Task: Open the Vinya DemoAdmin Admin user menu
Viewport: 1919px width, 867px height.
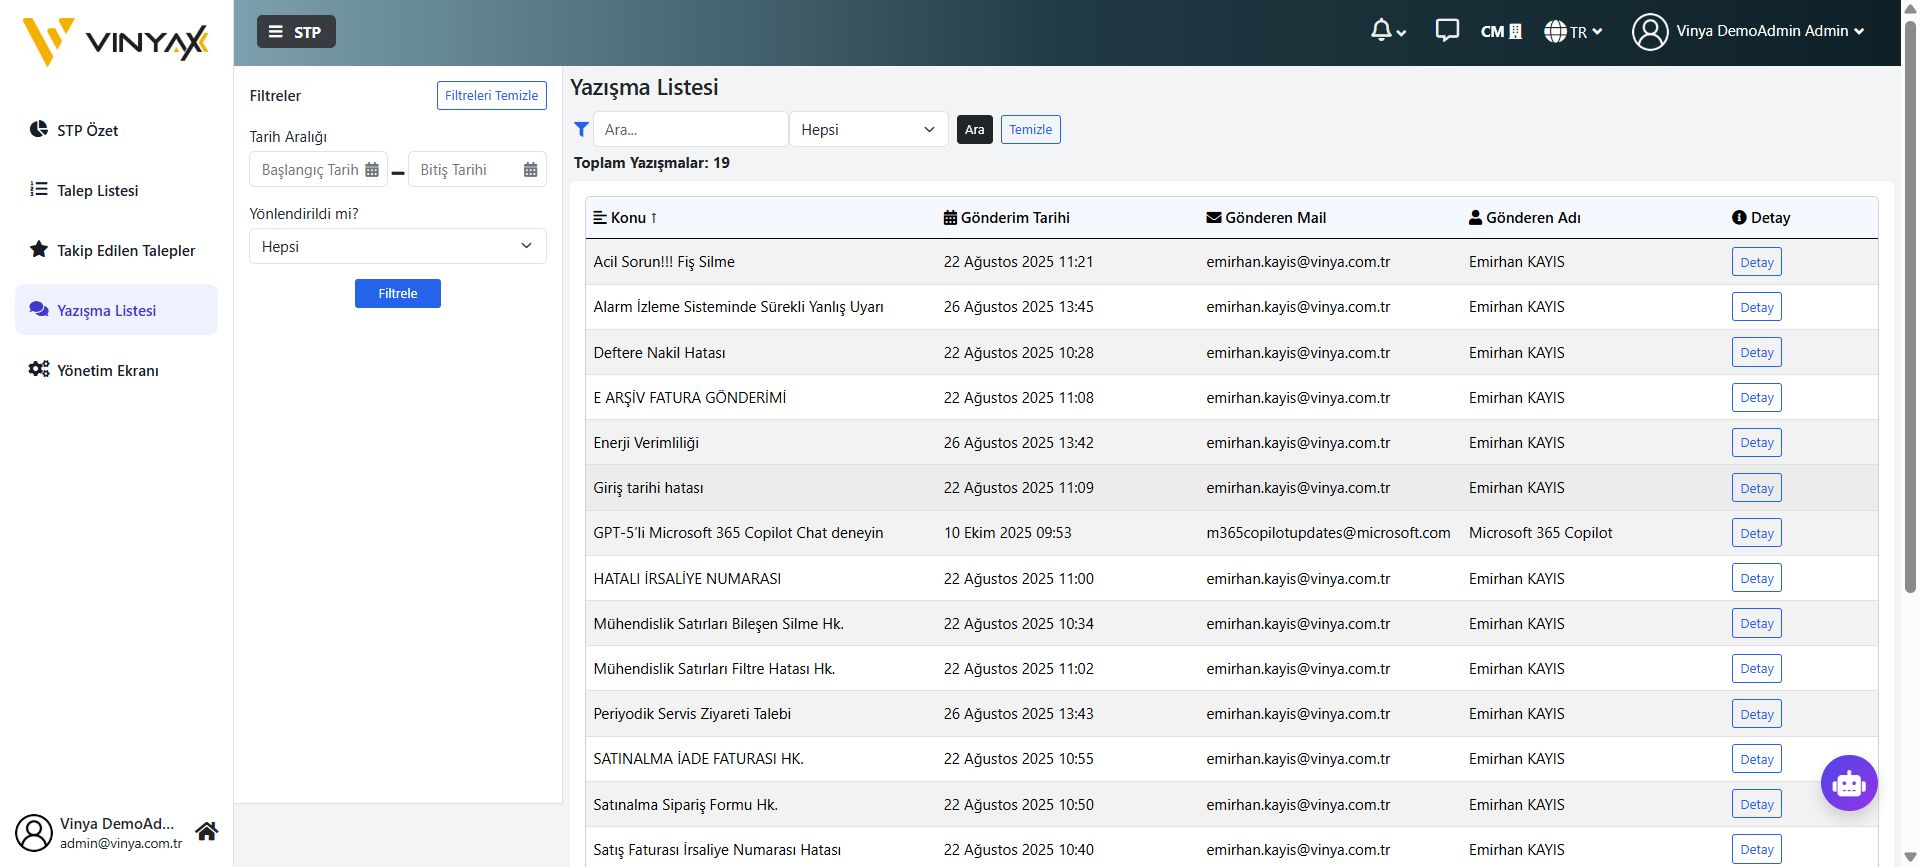Action: click(x=1747, y=31)
